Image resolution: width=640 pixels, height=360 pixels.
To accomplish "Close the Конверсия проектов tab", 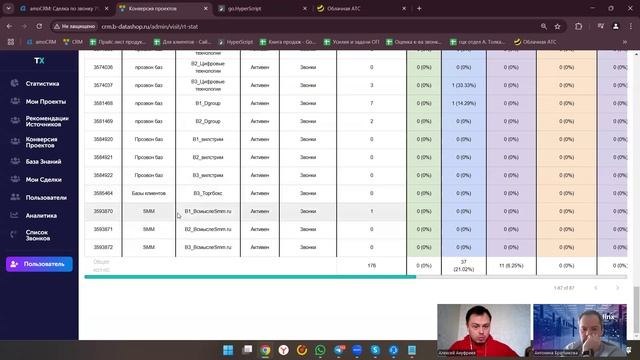I will 205,9.
